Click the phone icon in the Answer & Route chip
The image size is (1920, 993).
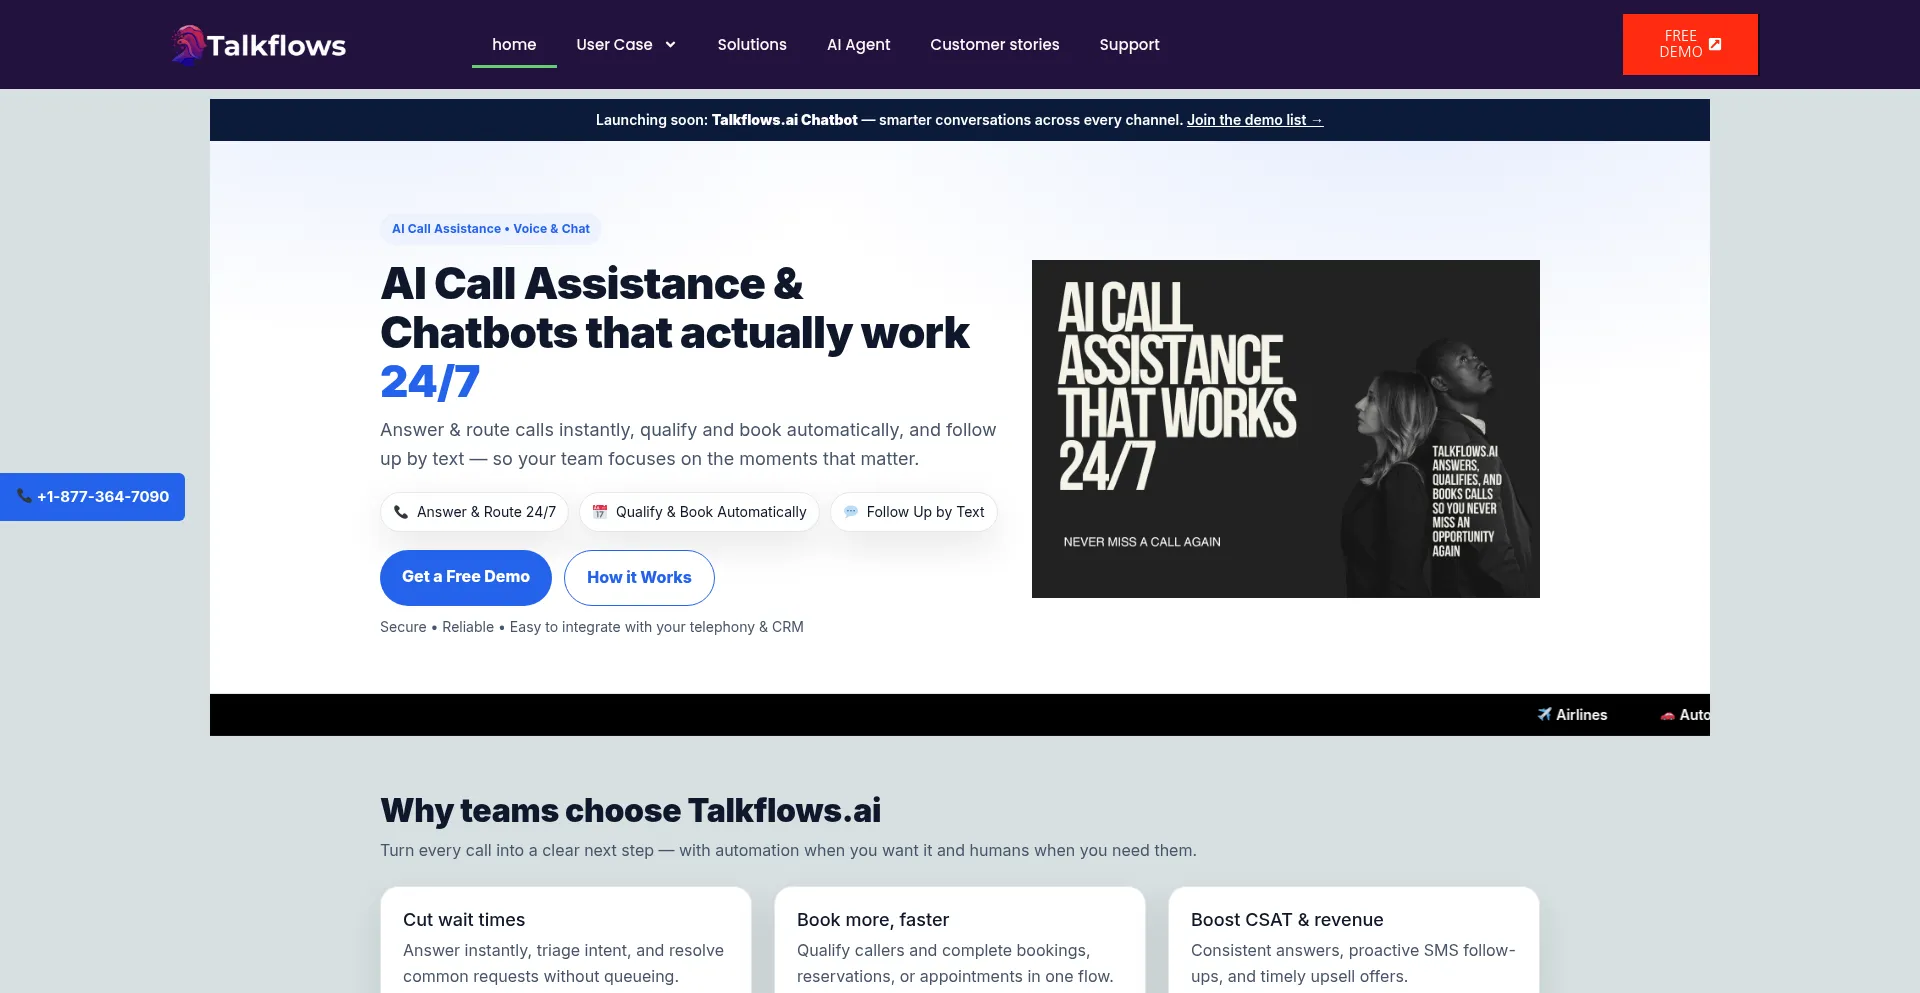coord(401,512)
